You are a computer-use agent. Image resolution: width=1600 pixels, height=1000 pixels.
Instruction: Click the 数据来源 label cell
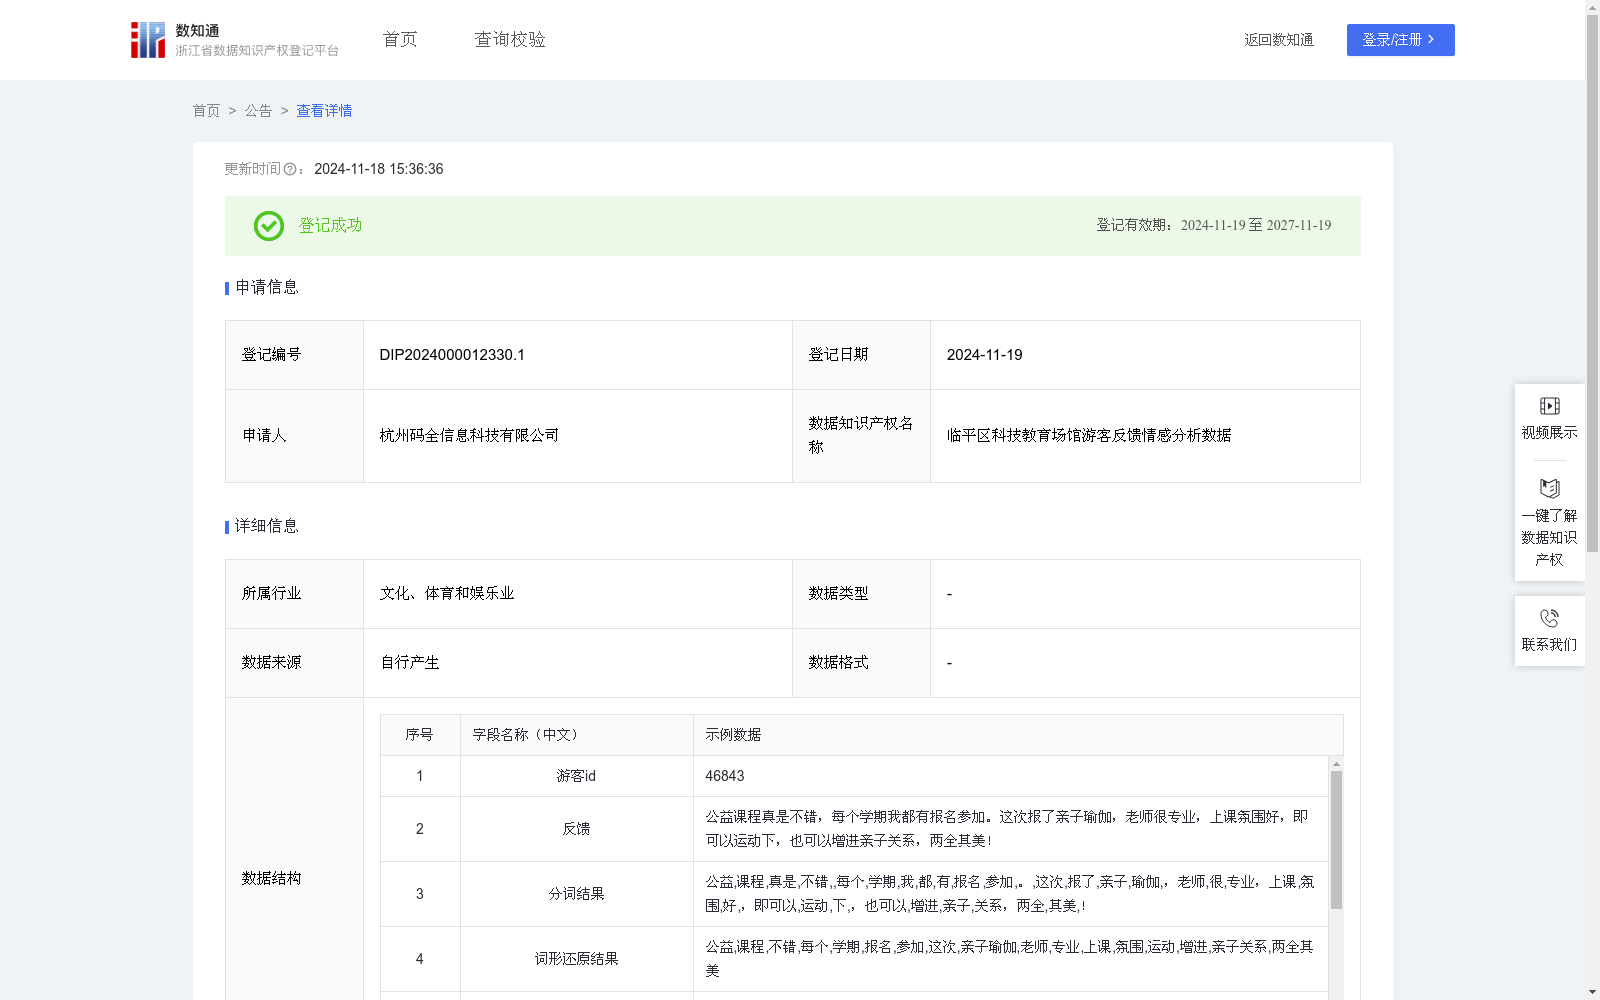(294, 663)
